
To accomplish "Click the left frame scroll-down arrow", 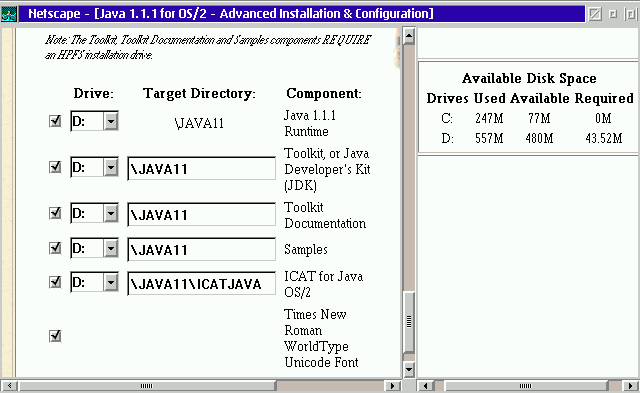I will tap(409, 370).
